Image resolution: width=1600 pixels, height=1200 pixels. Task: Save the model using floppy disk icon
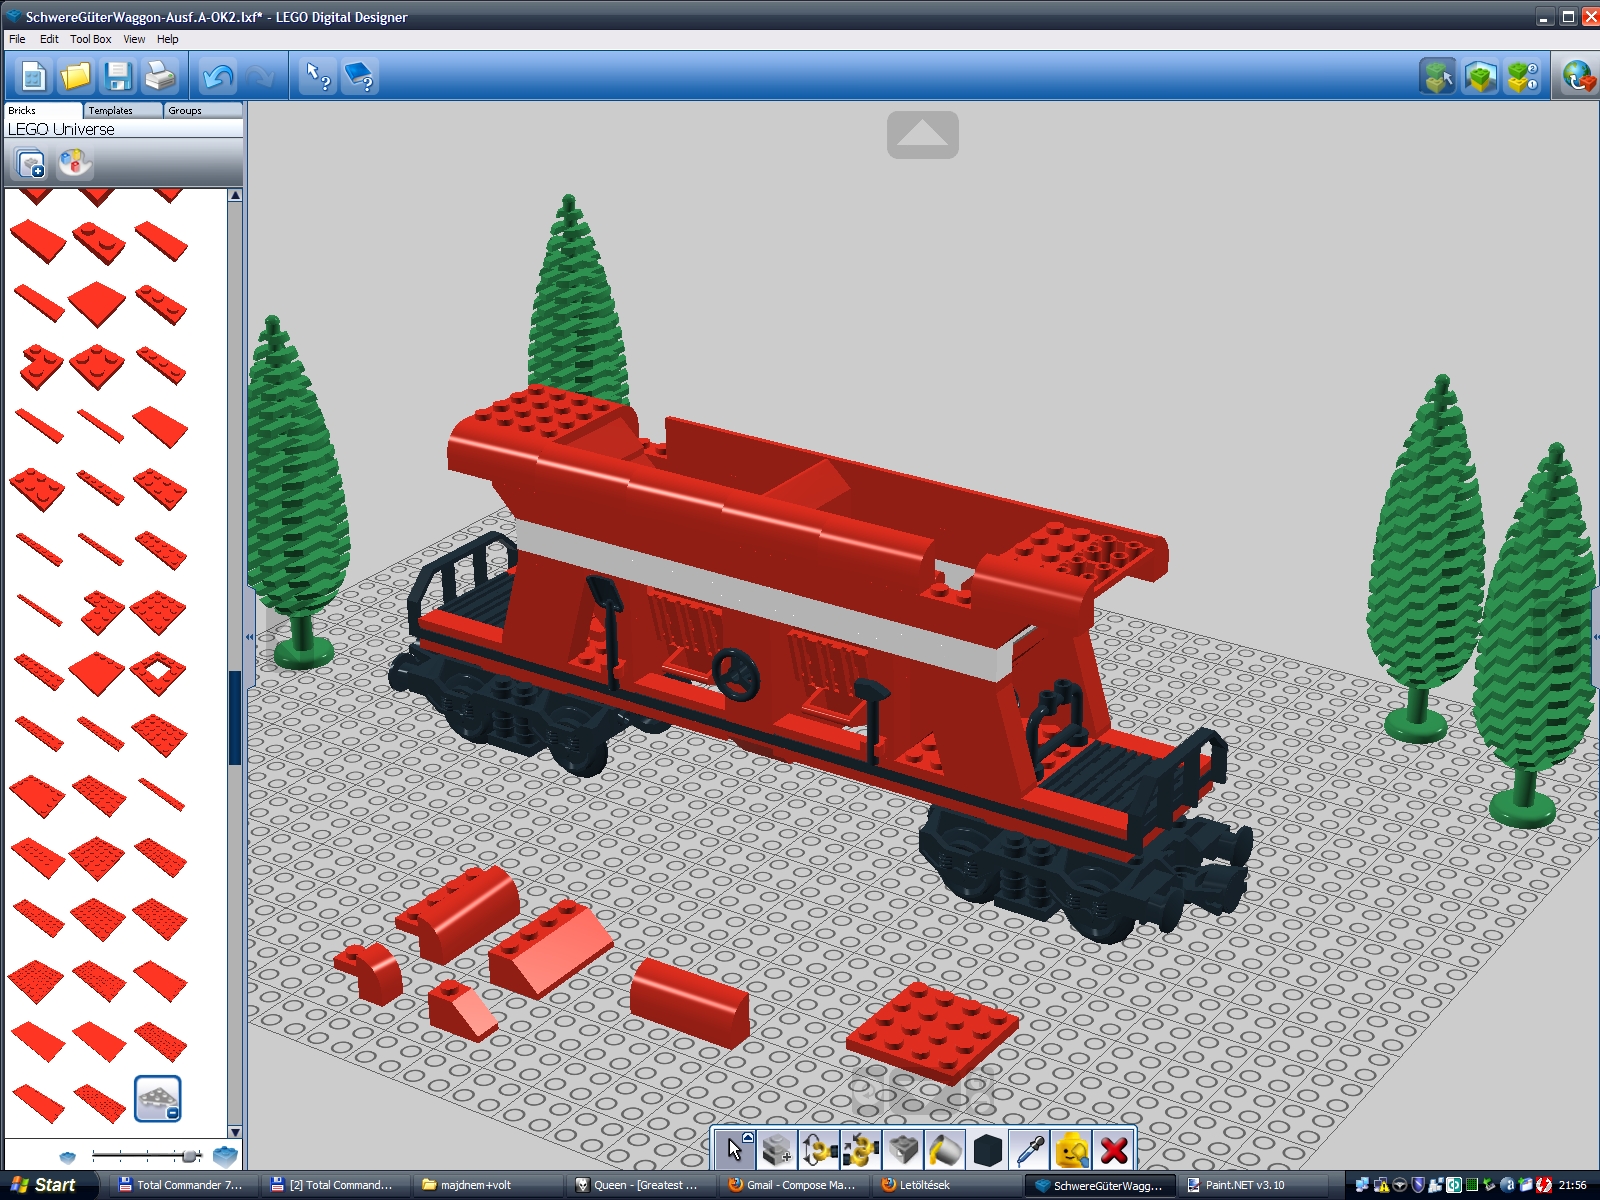click(118, 76)
